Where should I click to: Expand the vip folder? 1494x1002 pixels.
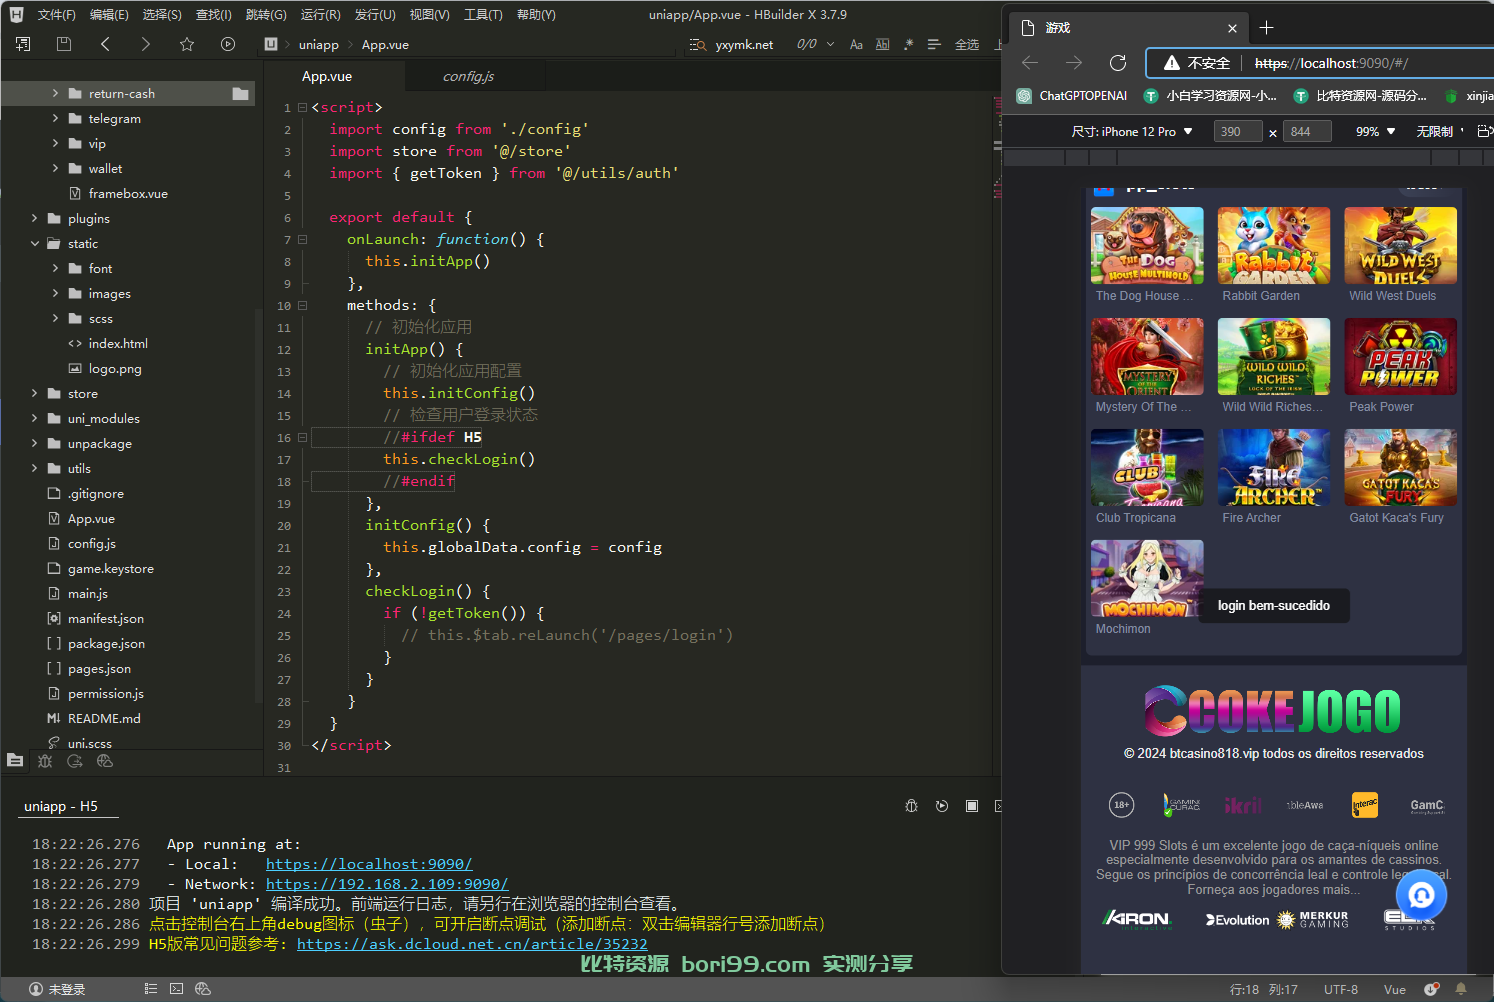(55, 143)
